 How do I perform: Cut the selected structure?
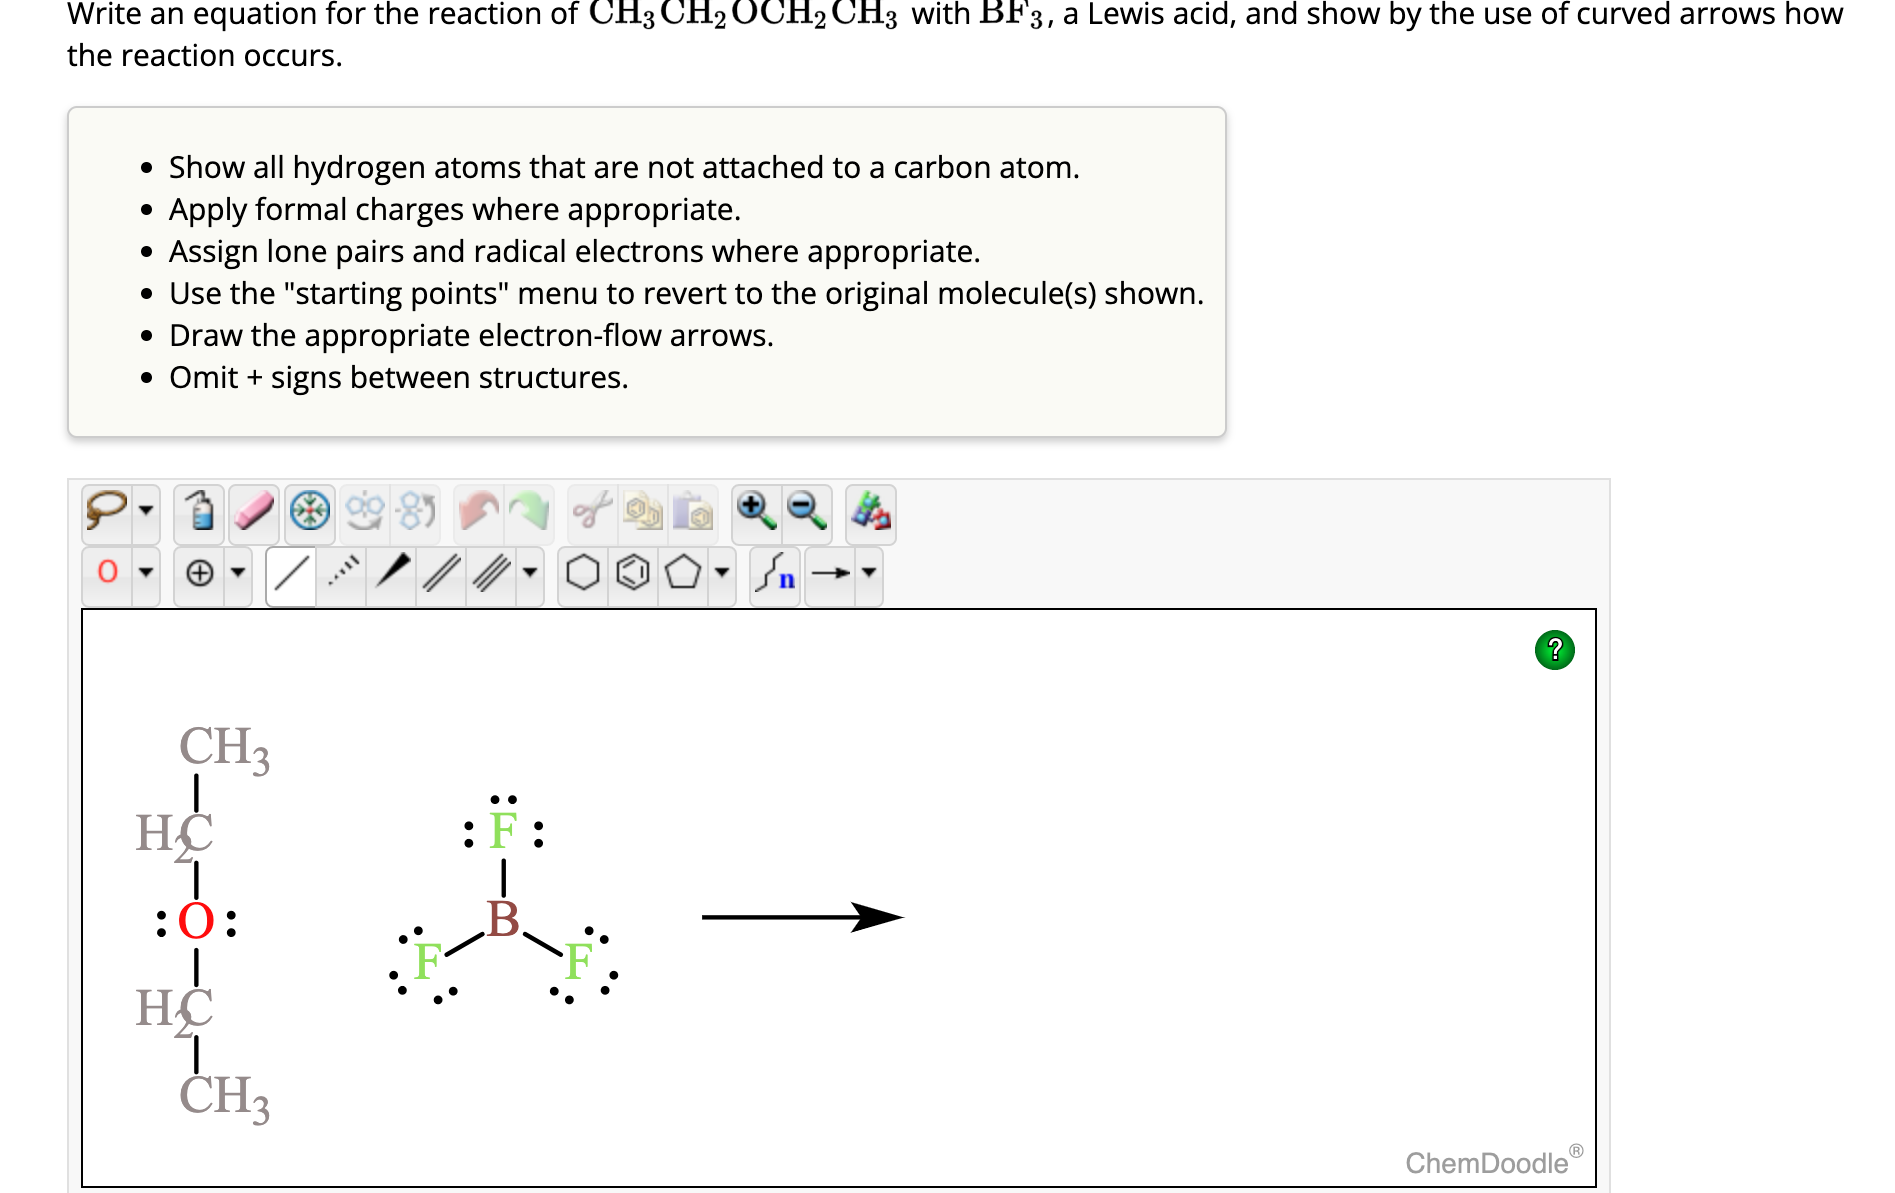[588, 512]
